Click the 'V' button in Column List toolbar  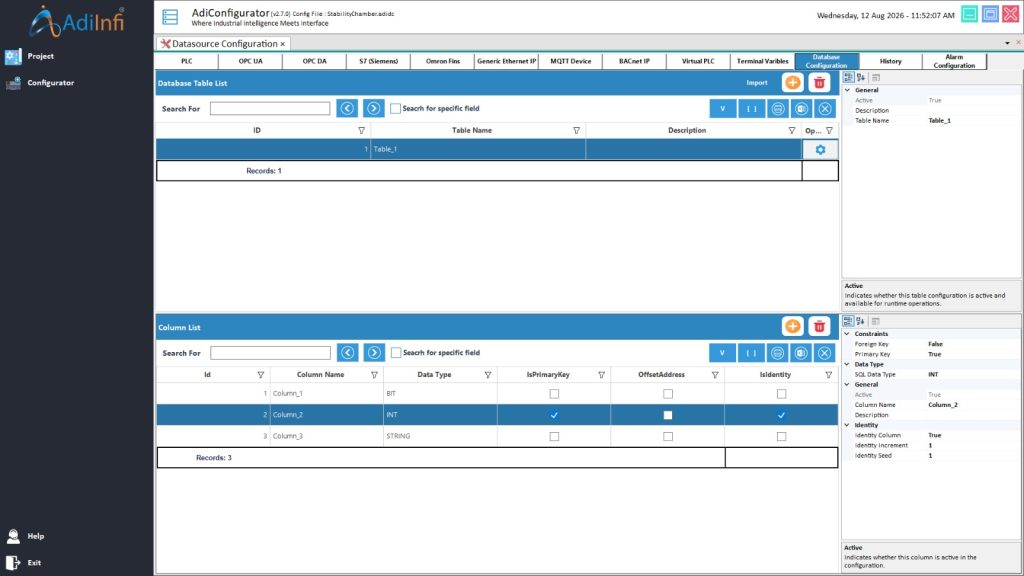[722, 353]
